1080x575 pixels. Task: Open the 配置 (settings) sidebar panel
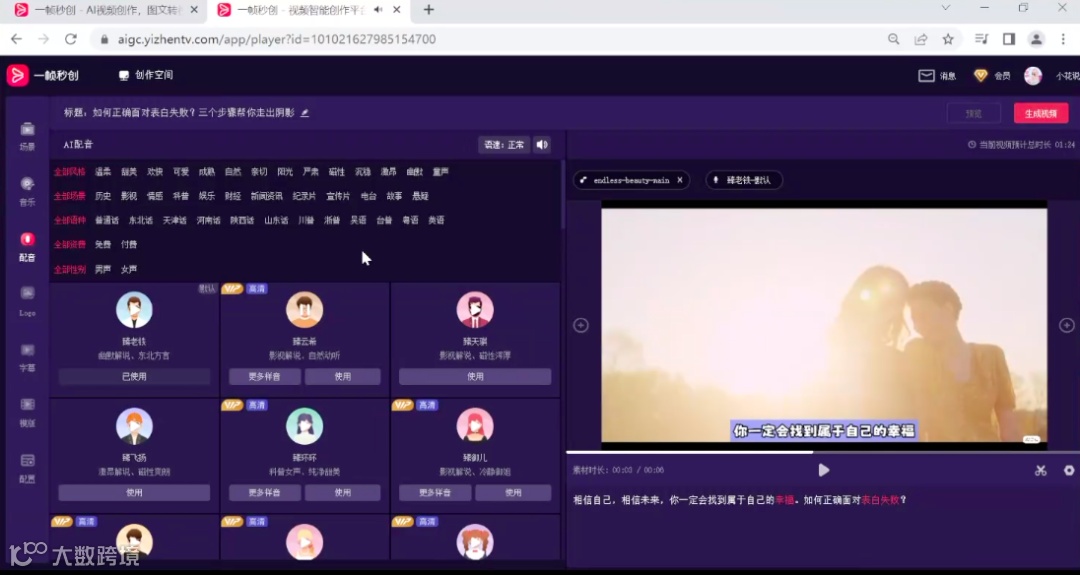click(27, 468)
